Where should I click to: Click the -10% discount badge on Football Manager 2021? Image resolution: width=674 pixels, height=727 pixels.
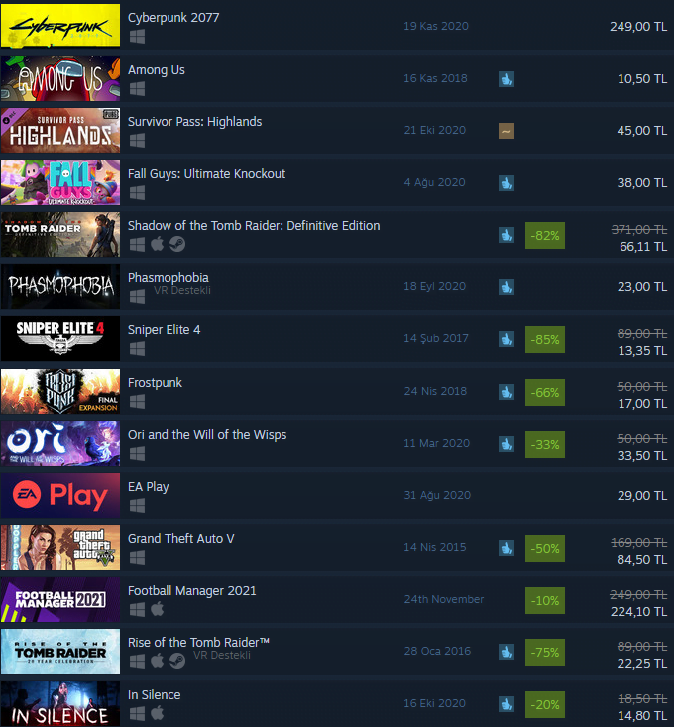[545, 600]
